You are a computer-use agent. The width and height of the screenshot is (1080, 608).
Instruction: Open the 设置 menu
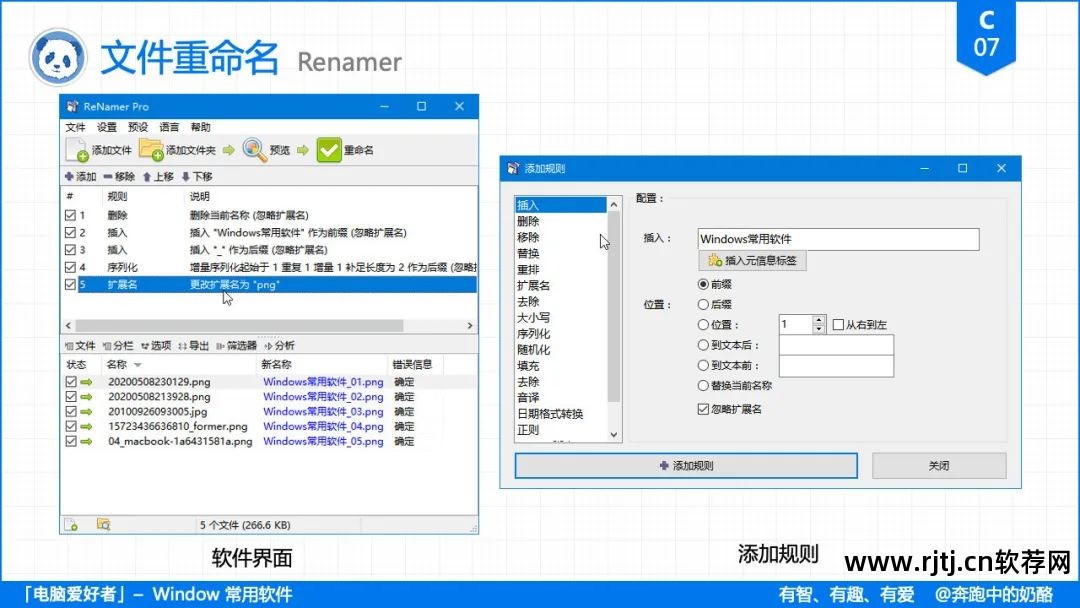click(104, 127)
